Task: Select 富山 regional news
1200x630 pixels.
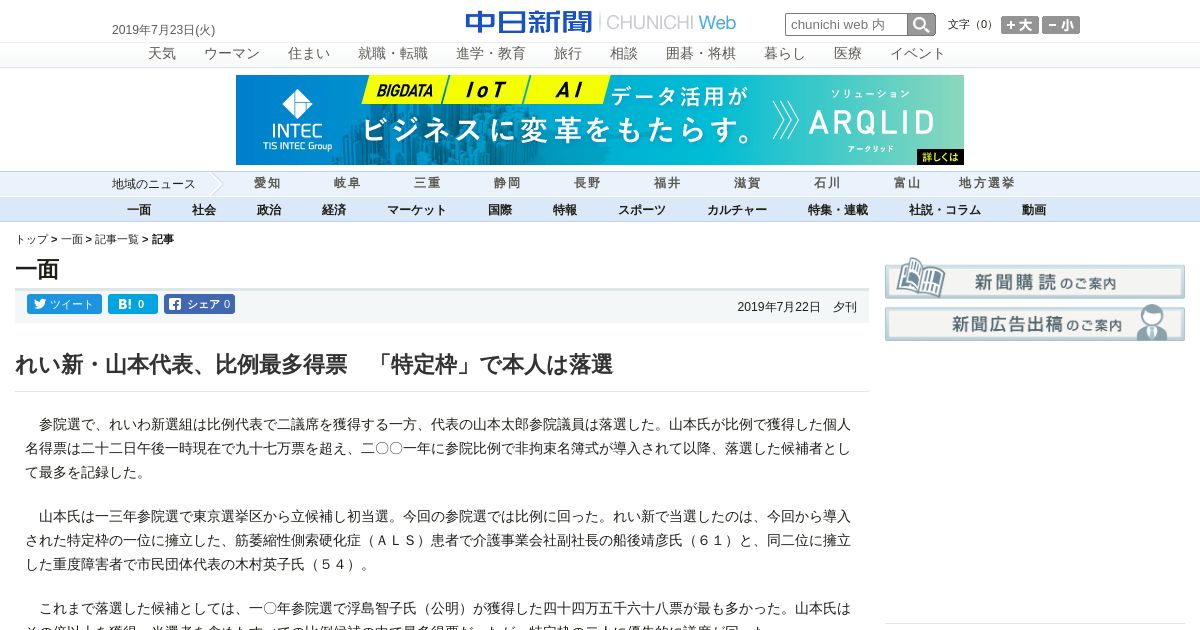Action: [907, 183]
